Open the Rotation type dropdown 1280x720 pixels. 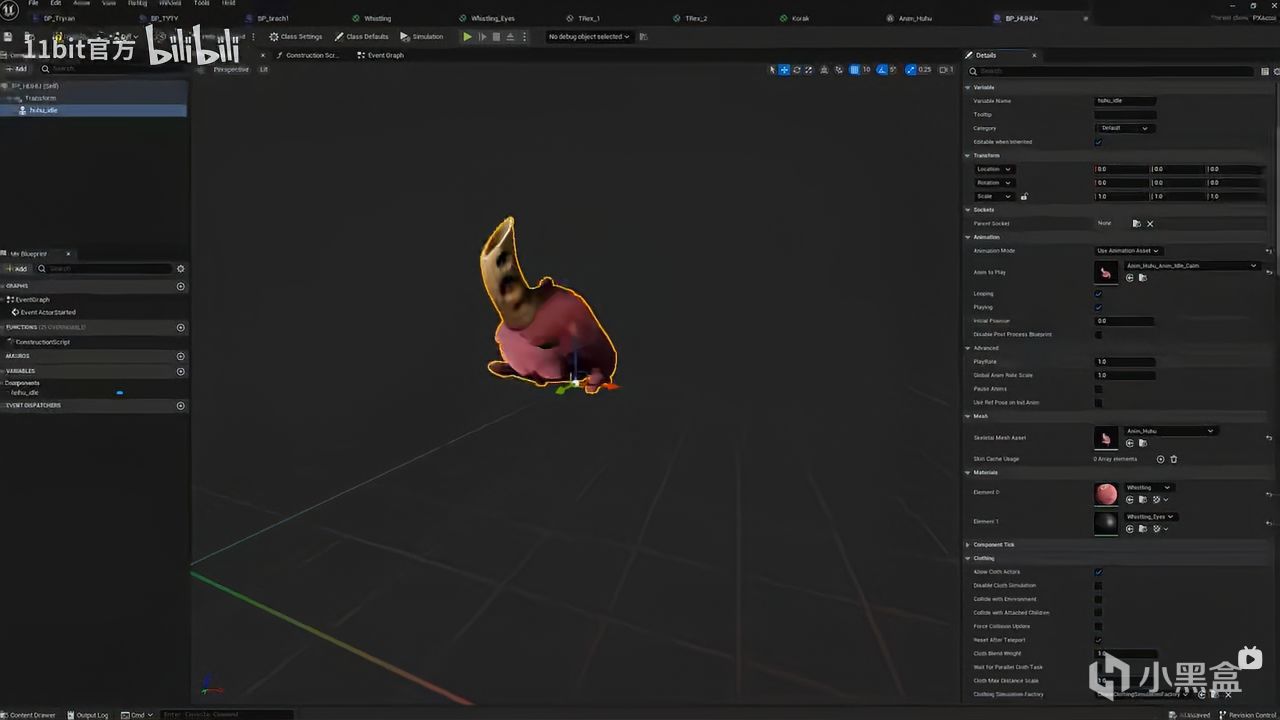994,183
